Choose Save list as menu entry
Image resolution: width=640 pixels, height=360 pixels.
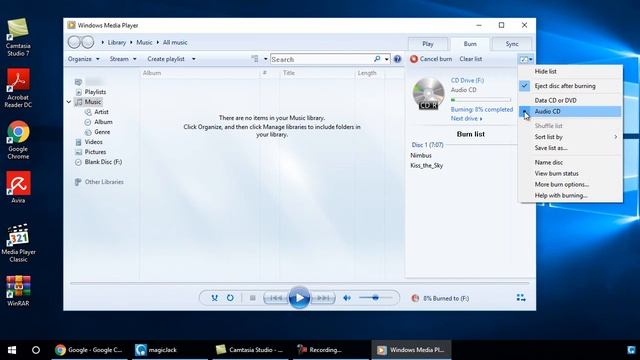click(x=570, y=148)
